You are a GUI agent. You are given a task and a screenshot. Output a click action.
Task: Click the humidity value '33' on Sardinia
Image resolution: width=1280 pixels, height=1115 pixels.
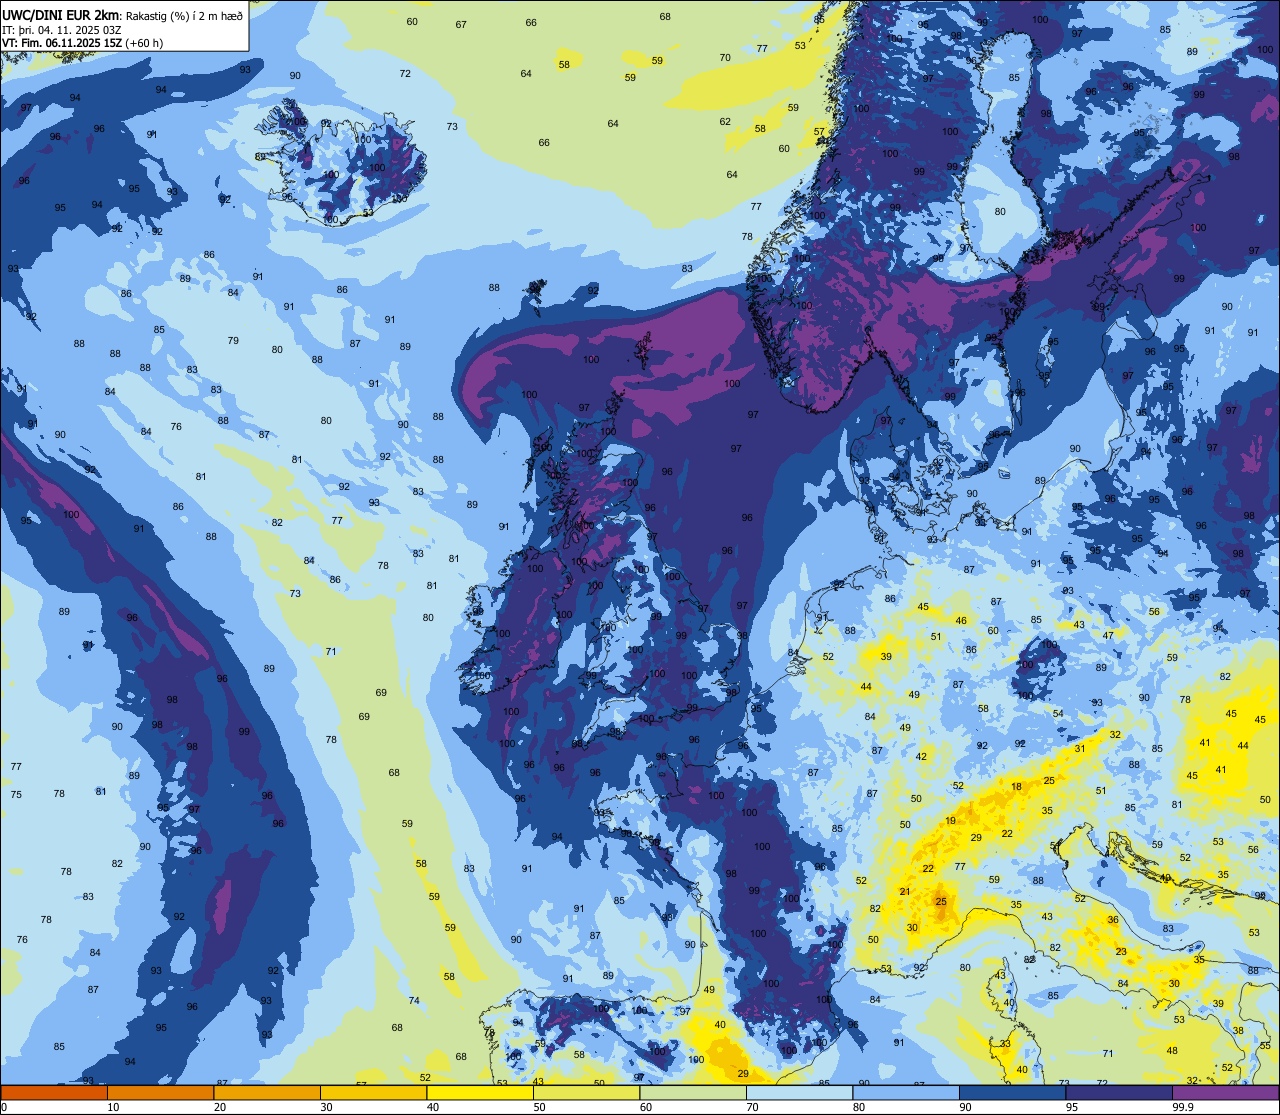1005,1044
